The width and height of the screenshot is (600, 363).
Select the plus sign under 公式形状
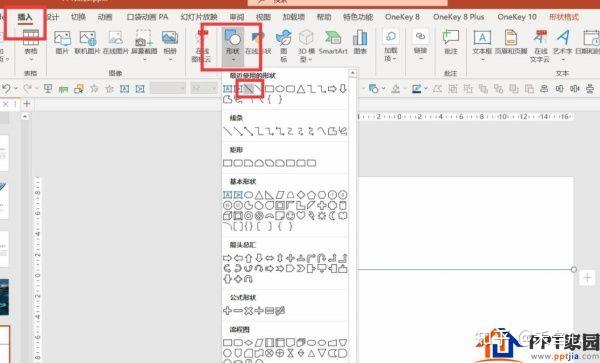pyautogui.click(x=227, y=311)
